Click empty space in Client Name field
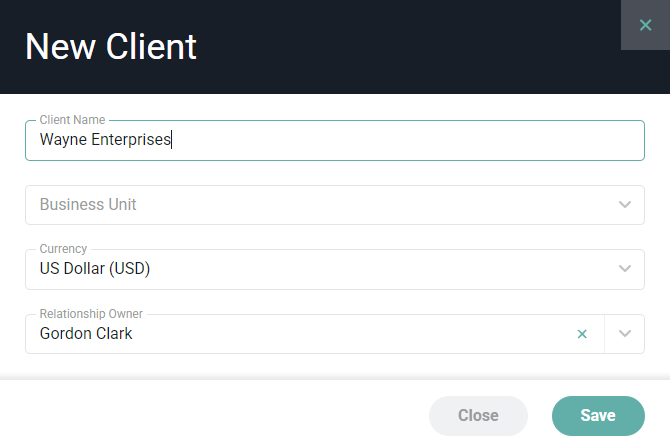Screen dimensions: 670x448 coord(420,141)
